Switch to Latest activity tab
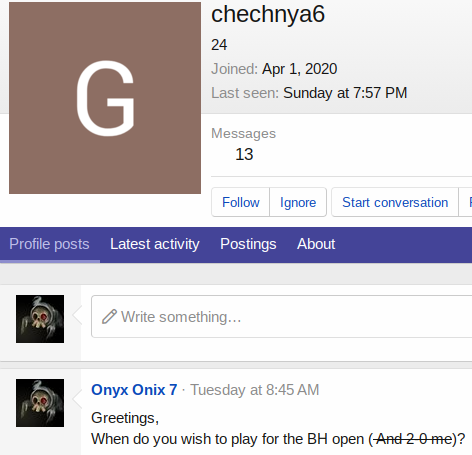The height and width of the screenshot is (455, 472). point(155,244)
